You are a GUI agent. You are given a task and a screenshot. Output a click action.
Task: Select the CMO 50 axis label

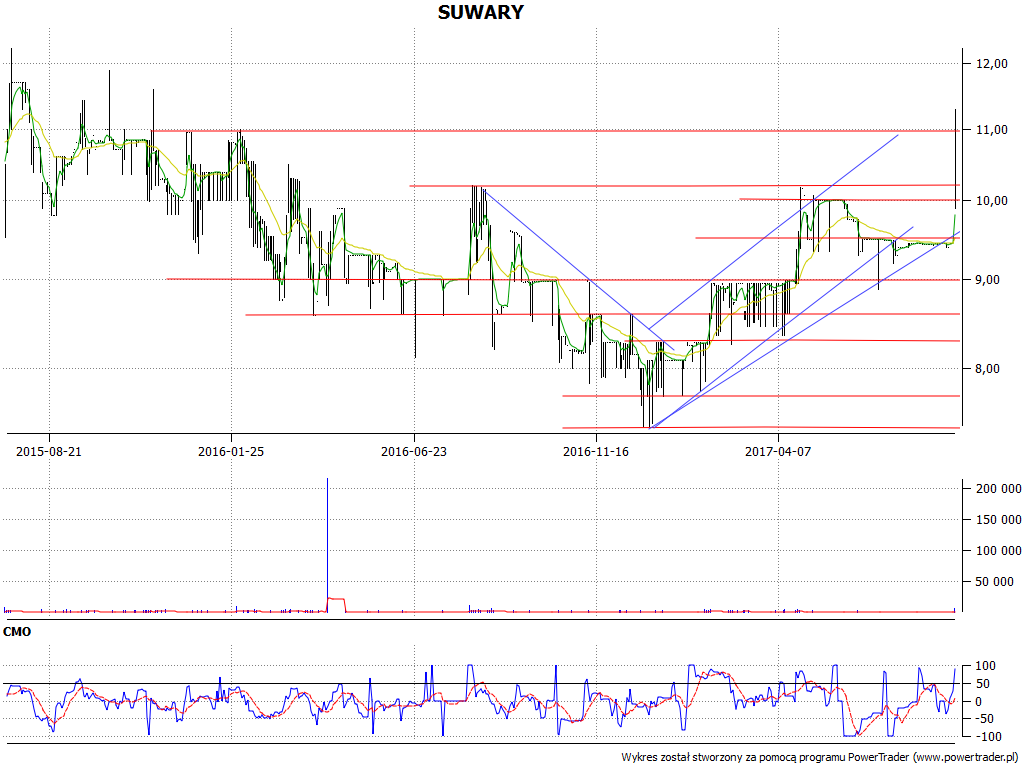985,684
